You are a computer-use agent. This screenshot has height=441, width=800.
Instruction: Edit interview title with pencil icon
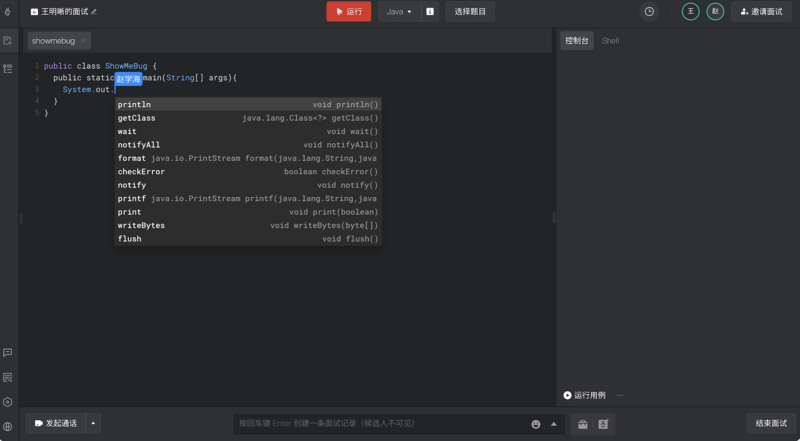click(94, 12)
